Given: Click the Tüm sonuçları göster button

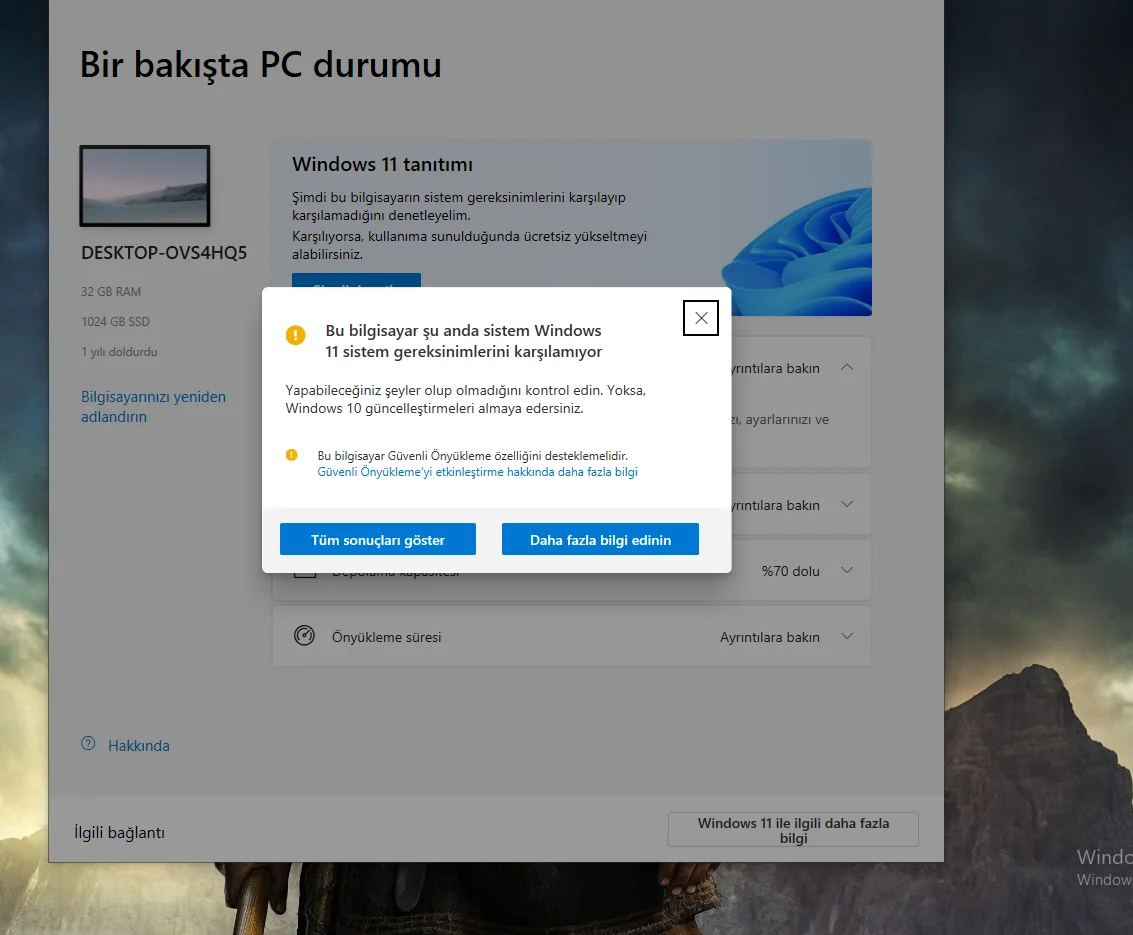Looking at the screenshot, I should [x=377, y=540].
